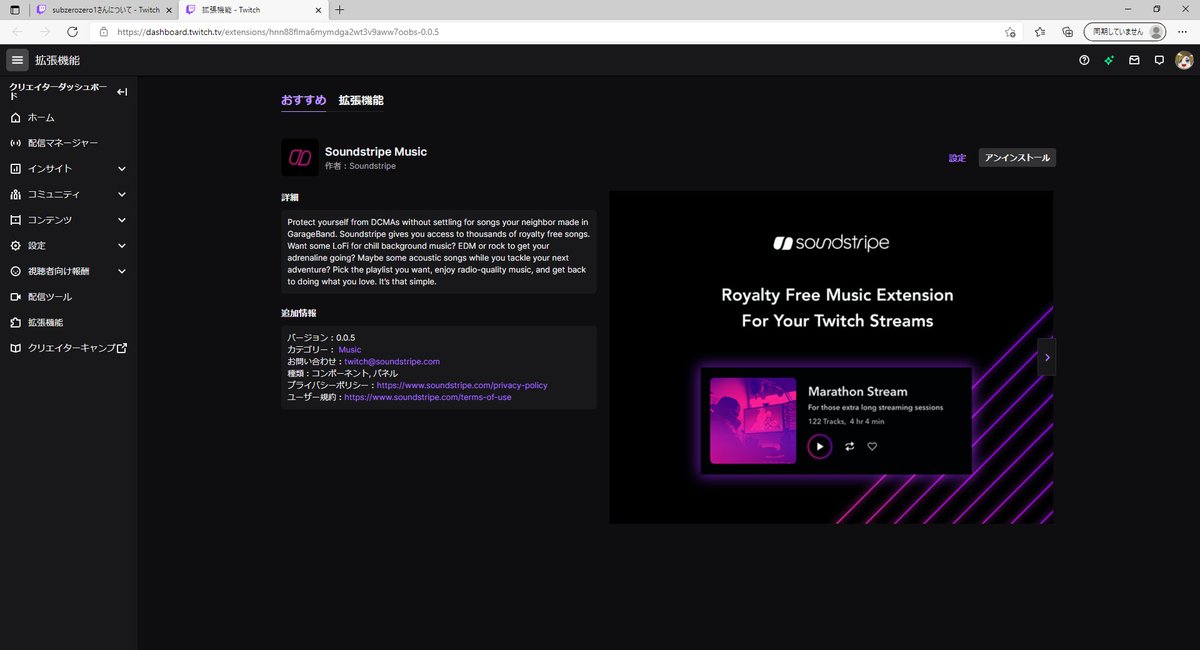Click the アンインストール button

coord(1017,158)
